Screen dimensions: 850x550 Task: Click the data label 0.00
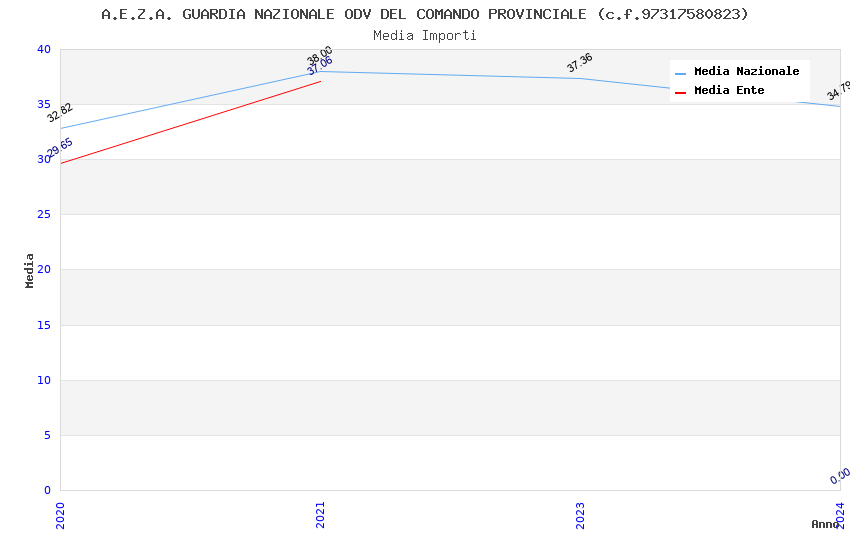coord(840,476)
